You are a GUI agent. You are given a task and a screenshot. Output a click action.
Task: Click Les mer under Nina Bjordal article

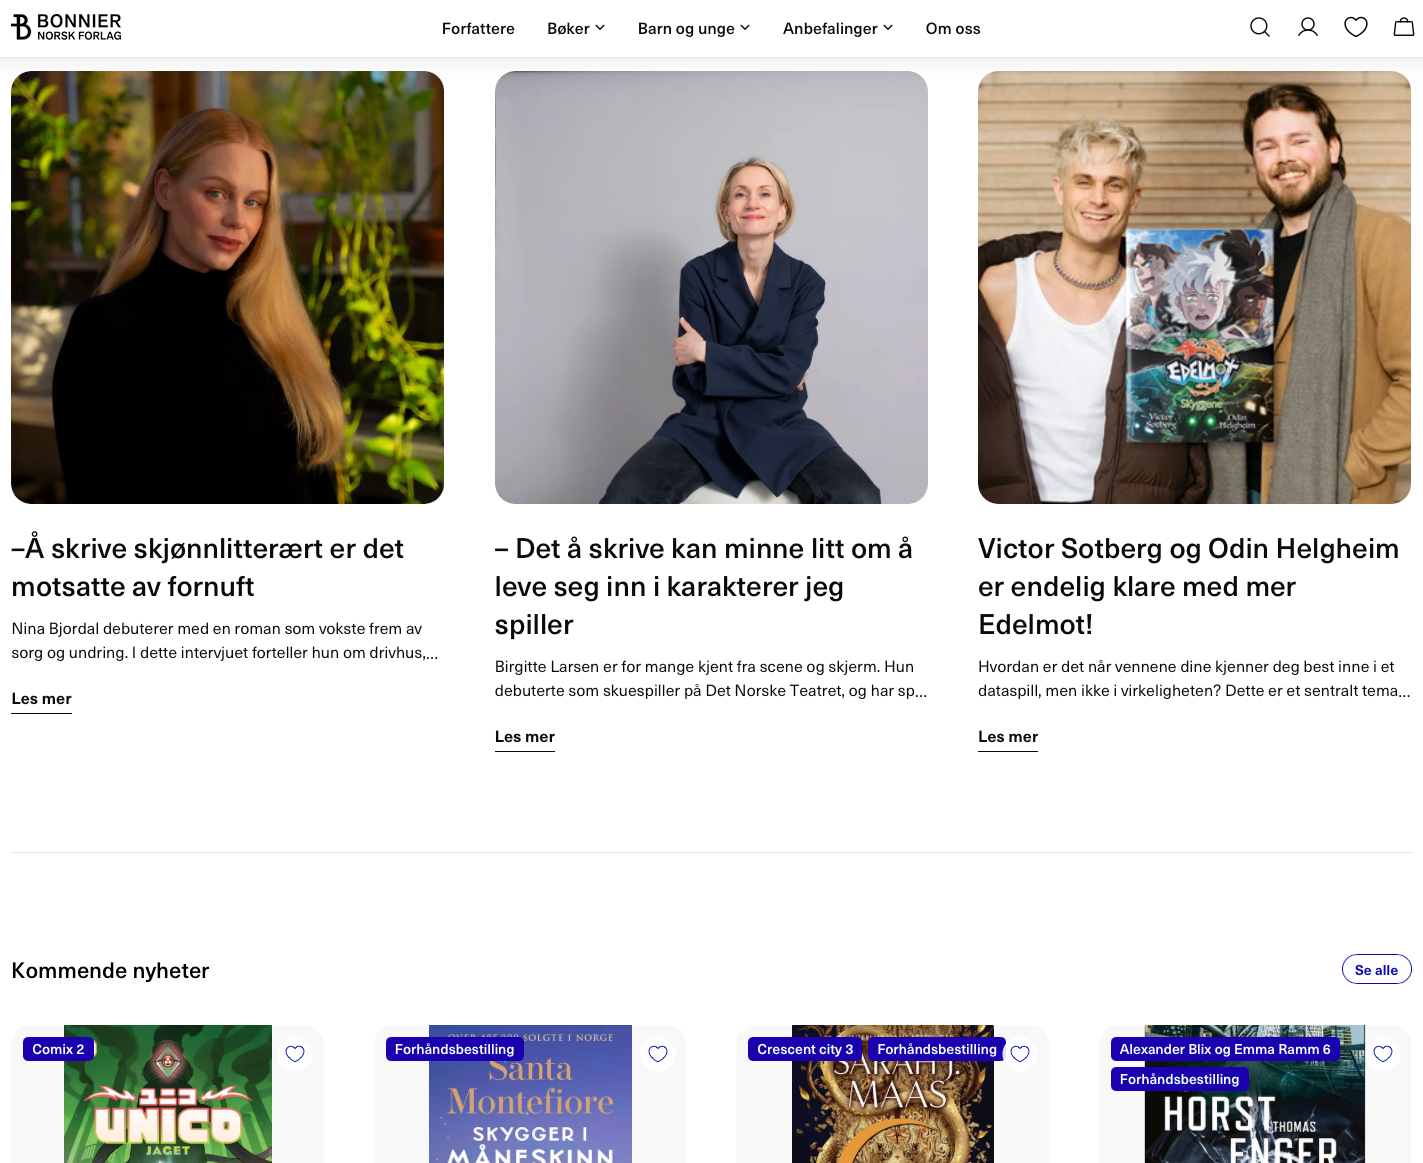pyautogui.click(x=42, y=699)
